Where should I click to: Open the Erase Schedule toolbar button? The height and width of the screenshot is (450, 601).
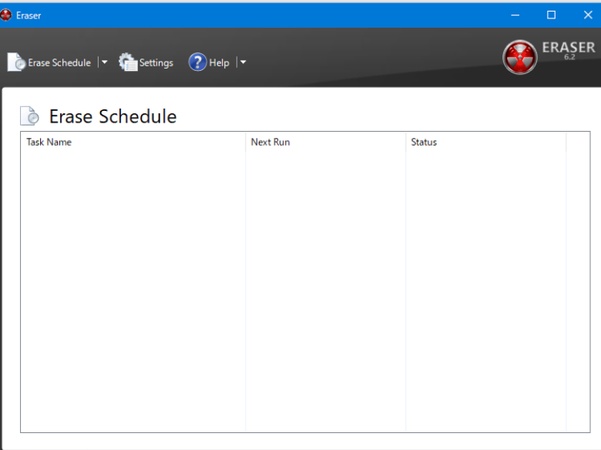click(x=50, y=62)
